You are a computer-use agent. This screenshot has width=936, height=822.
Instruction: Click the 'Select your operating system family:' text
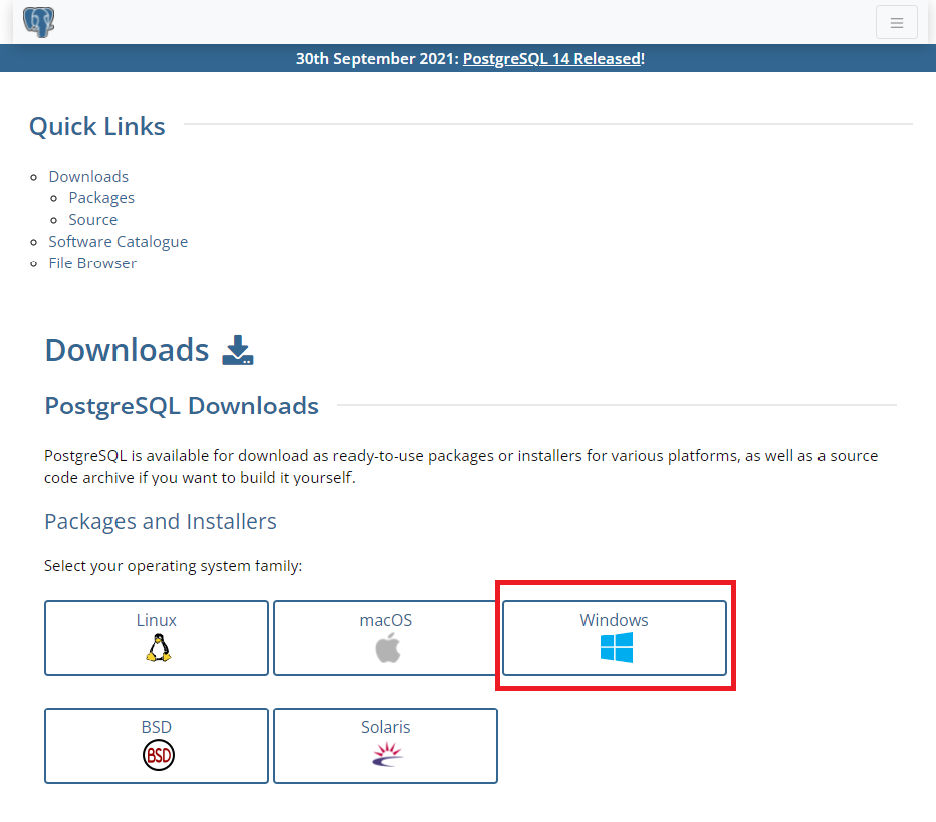pos(173,566)
